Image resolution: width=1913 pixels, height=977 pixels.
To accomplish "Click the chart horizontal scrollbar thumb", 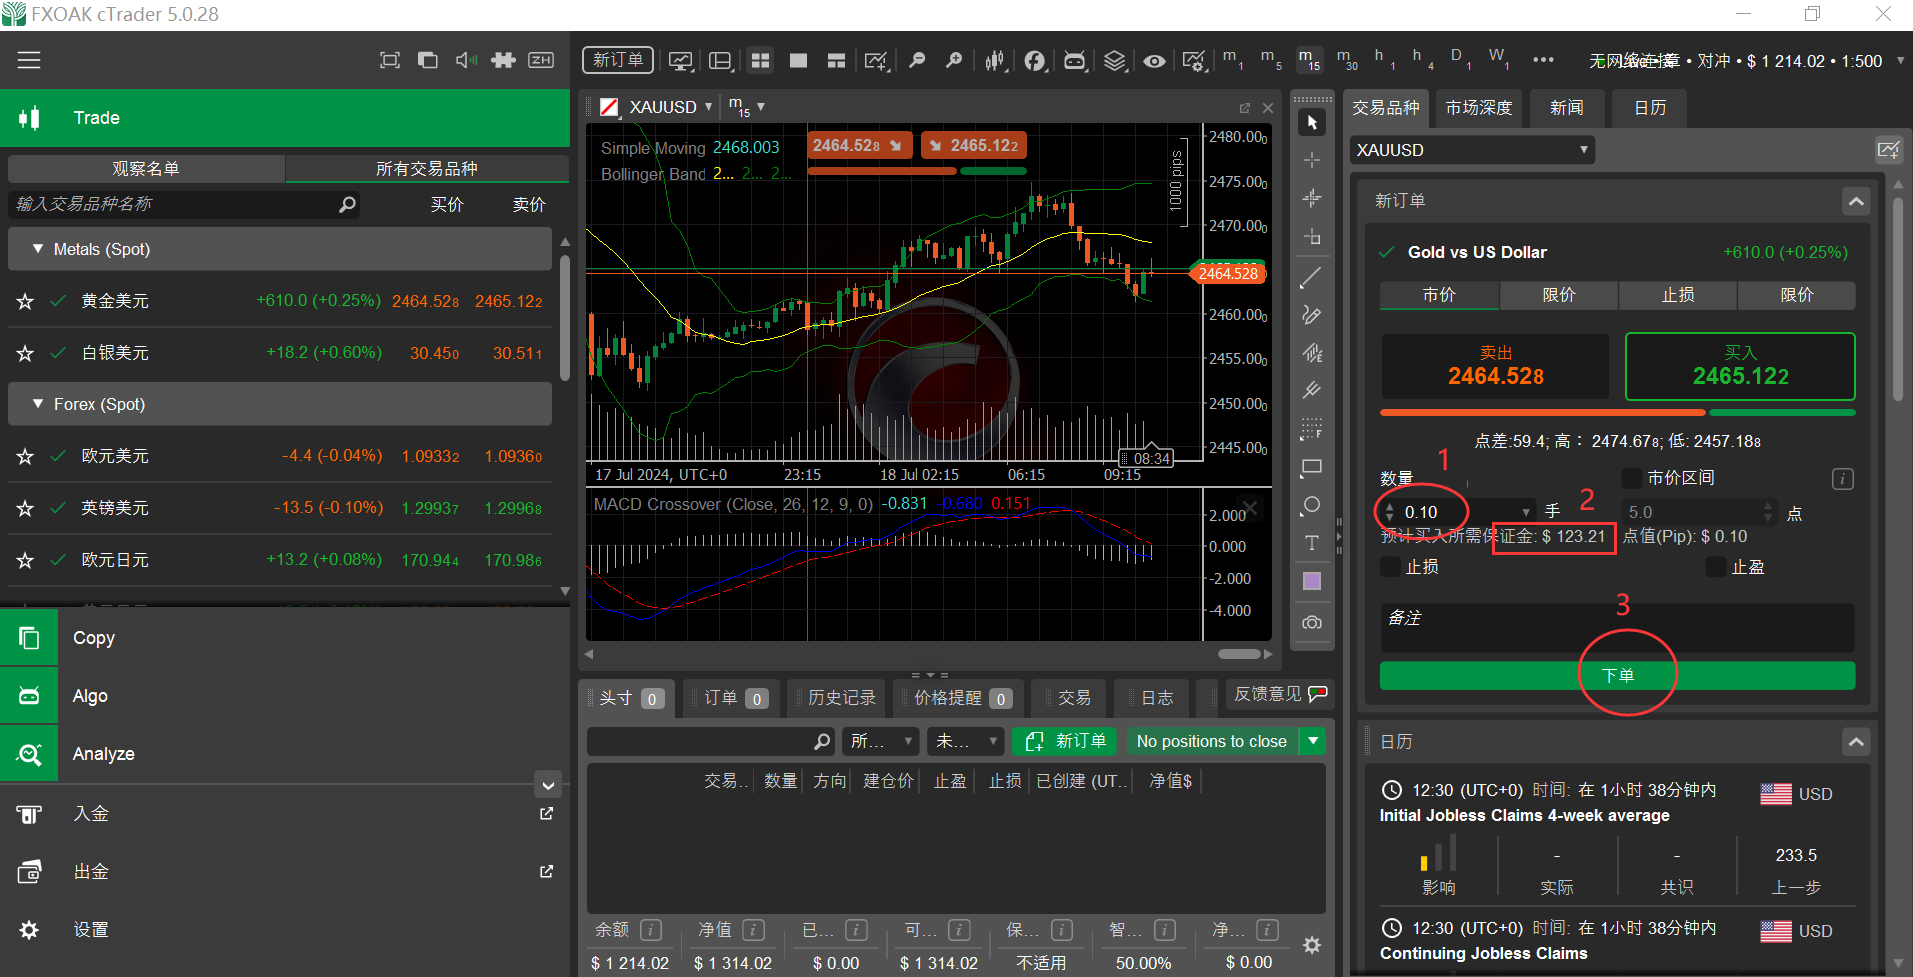I will coord(1240,654).
